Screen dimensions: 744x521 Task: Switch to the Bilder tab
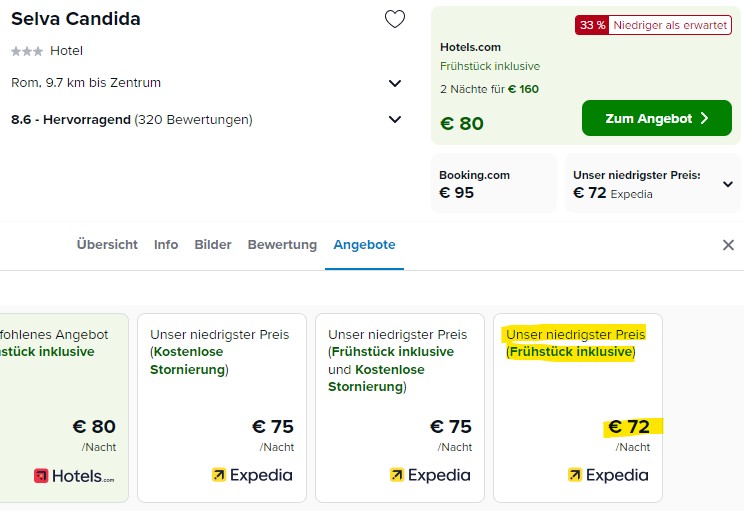pyautogui.click(x=213, y=244)
